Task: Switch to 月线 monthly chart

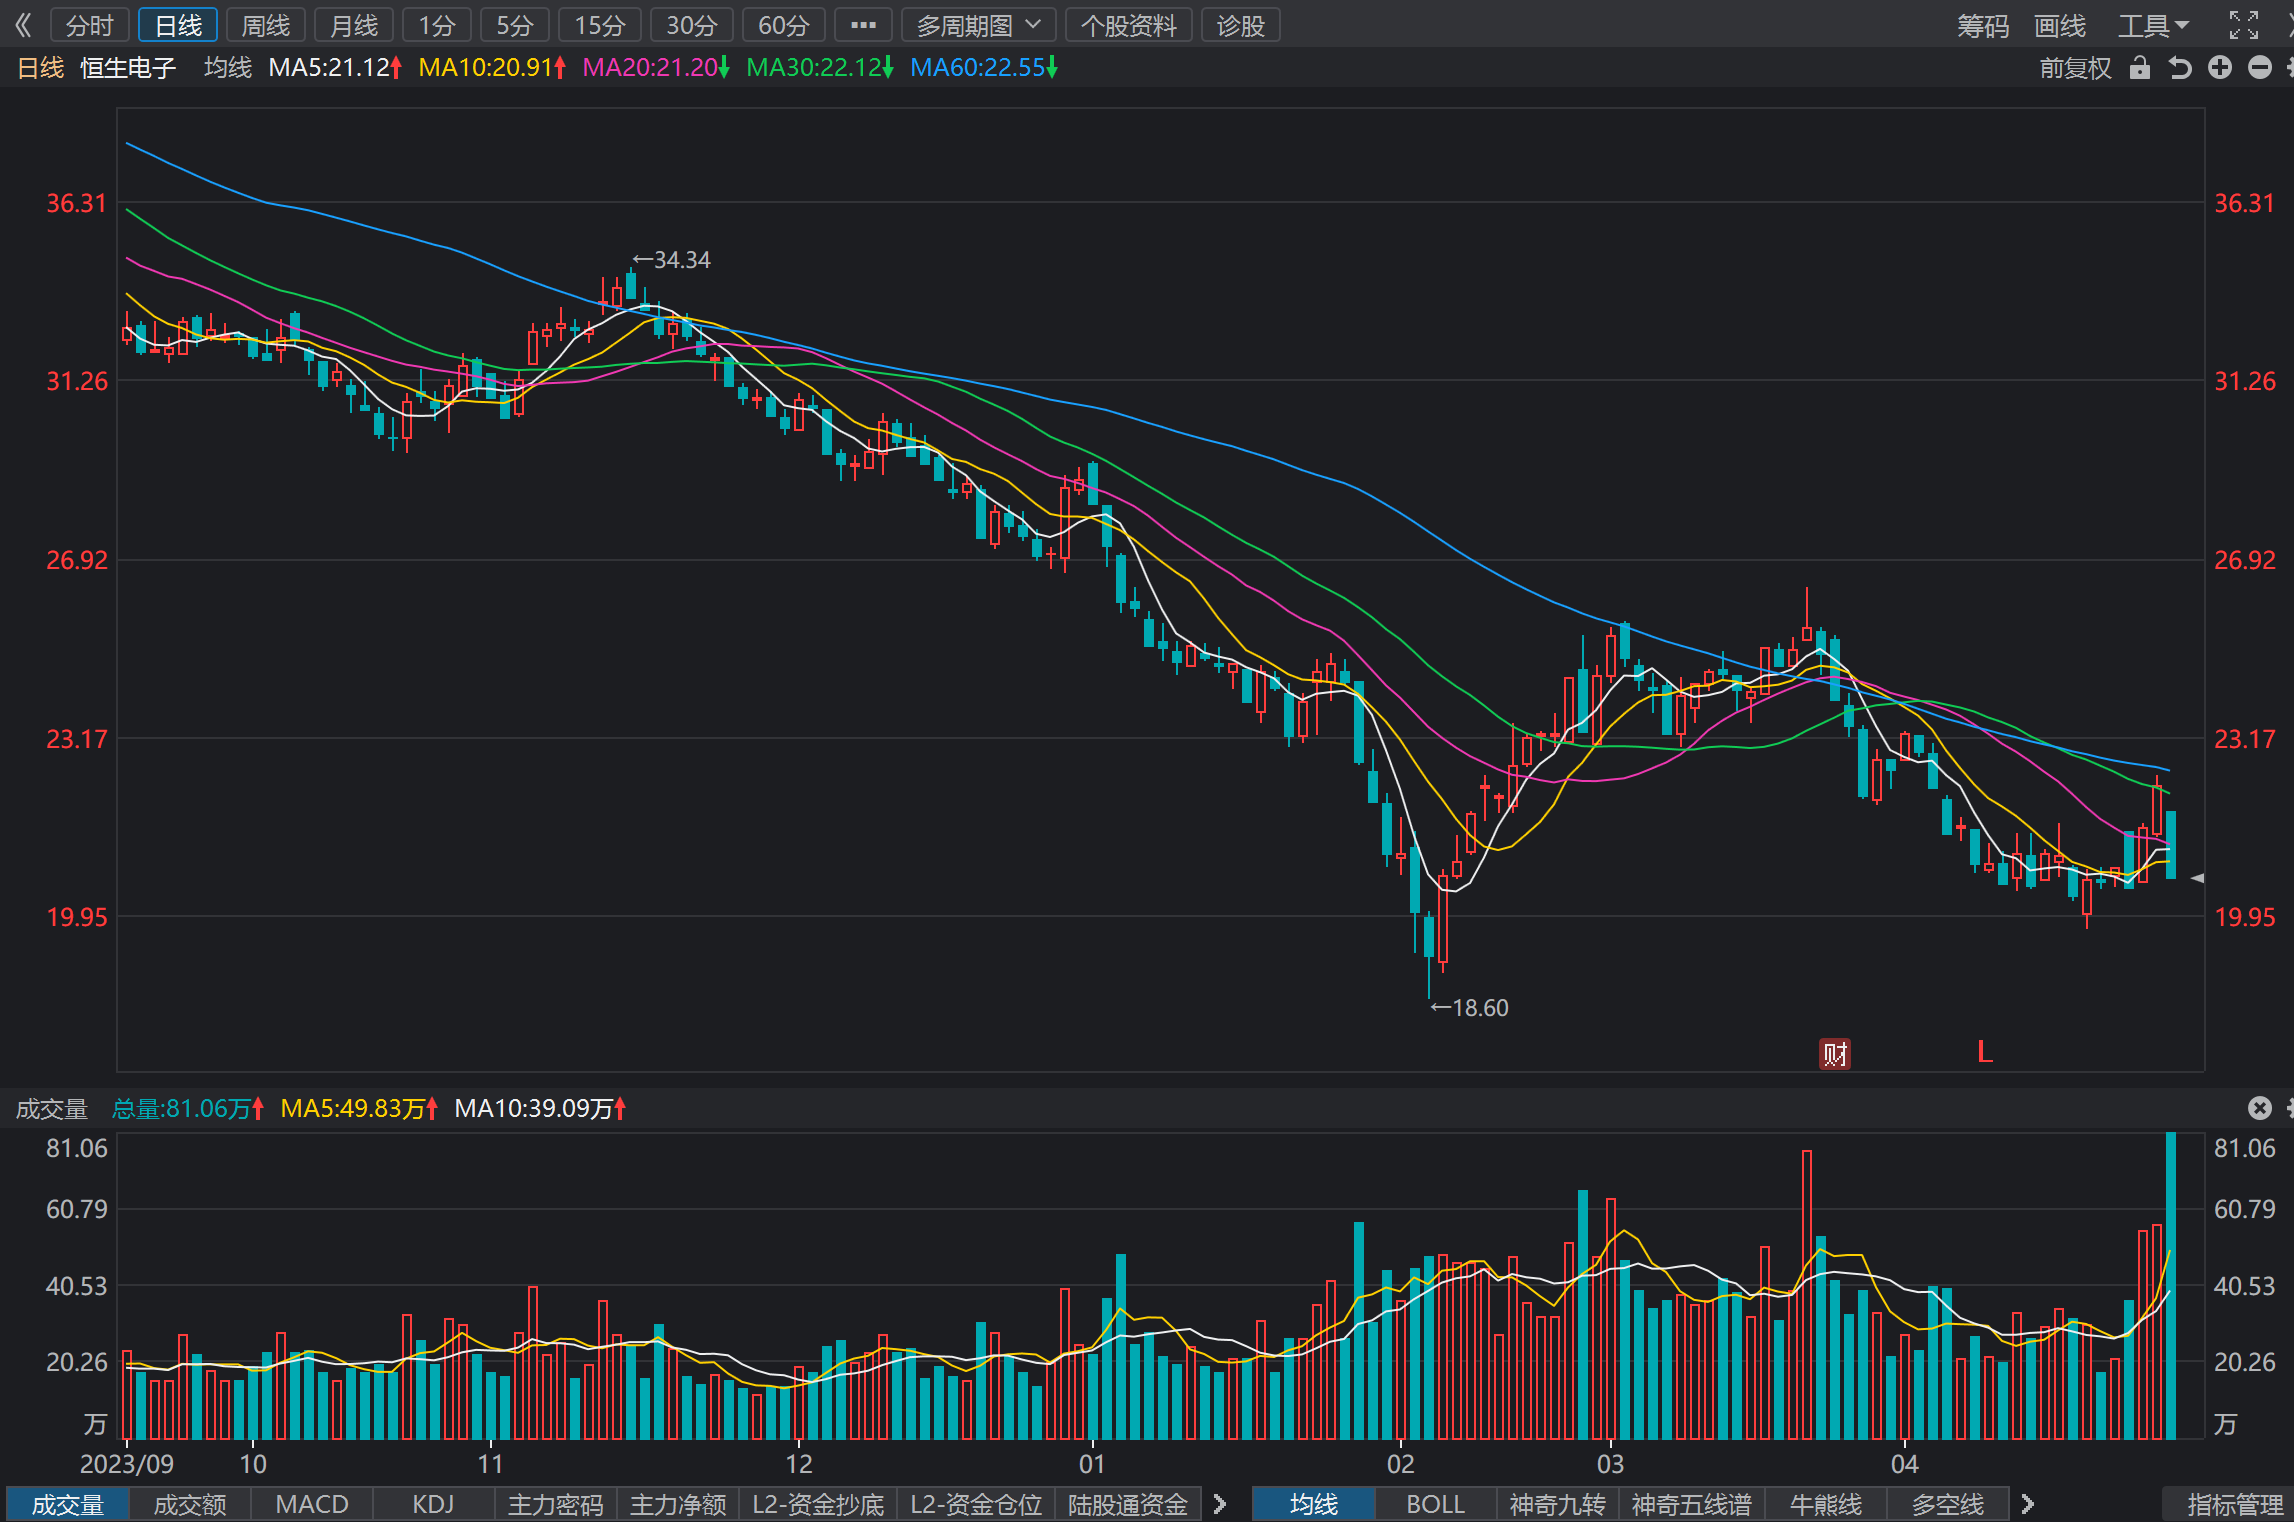Action: point(354,25)
